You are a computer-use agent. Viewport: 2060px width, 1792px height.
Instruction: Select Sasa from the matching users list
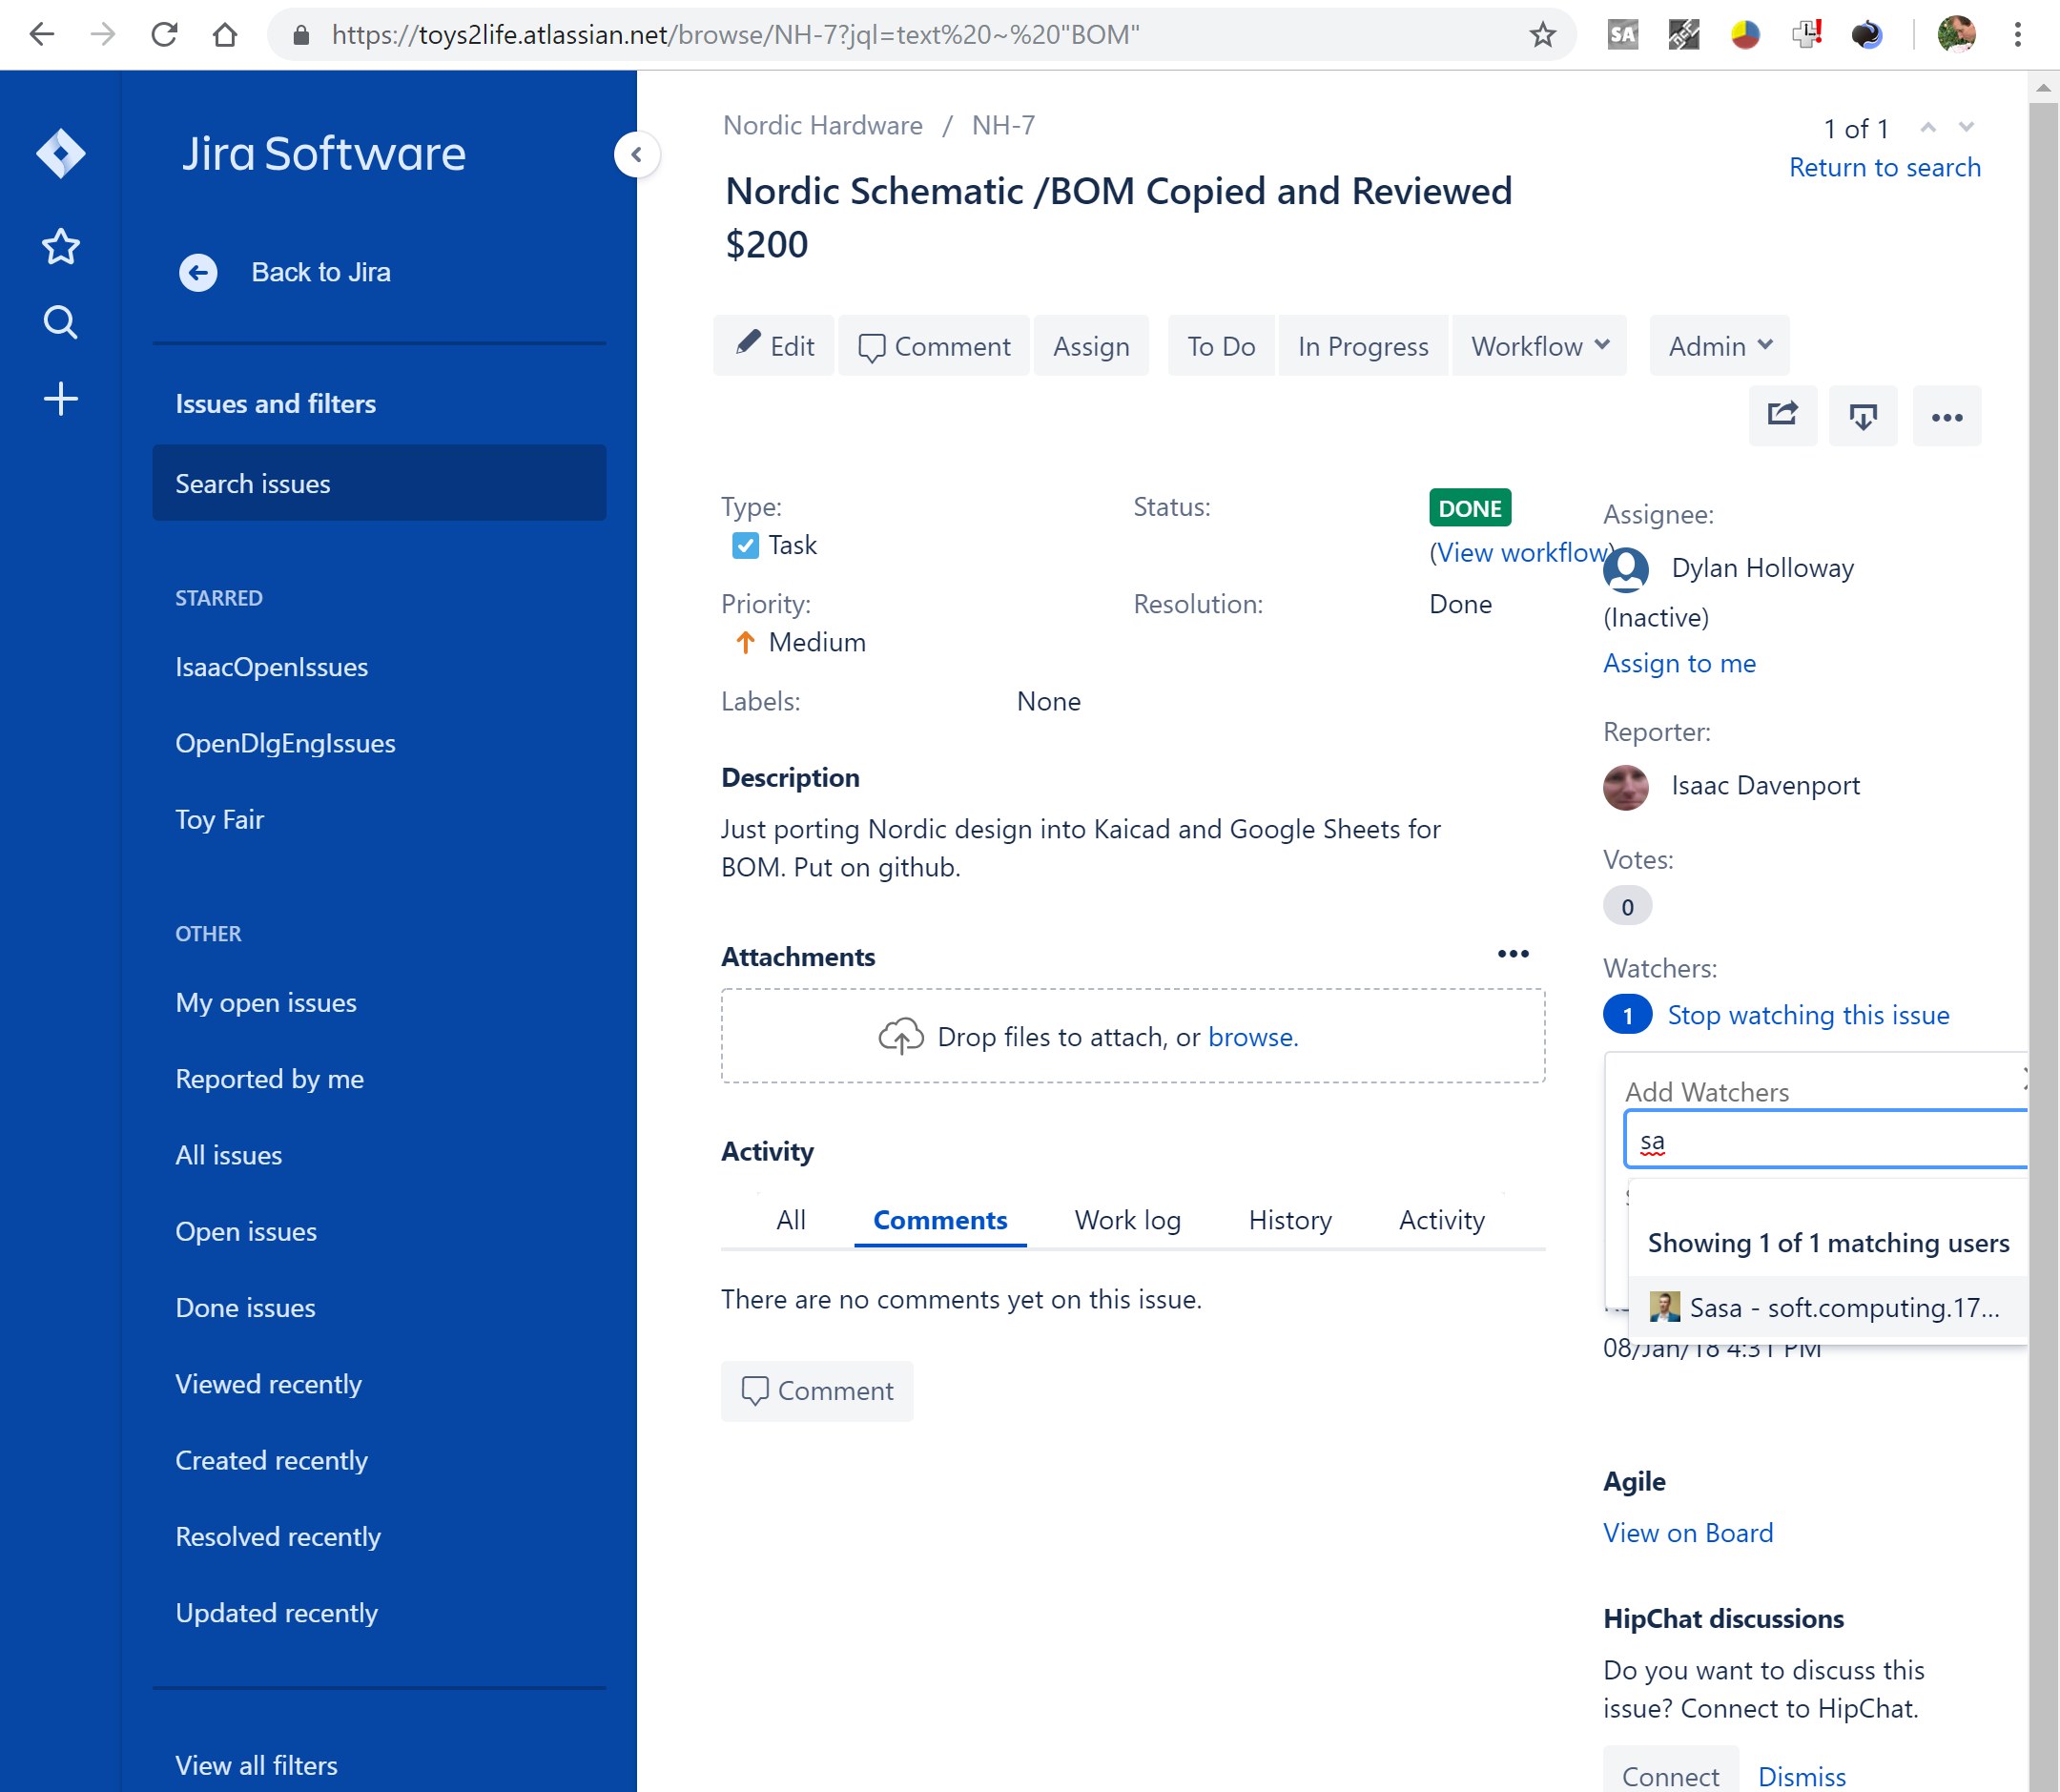pos(1826,1306)
